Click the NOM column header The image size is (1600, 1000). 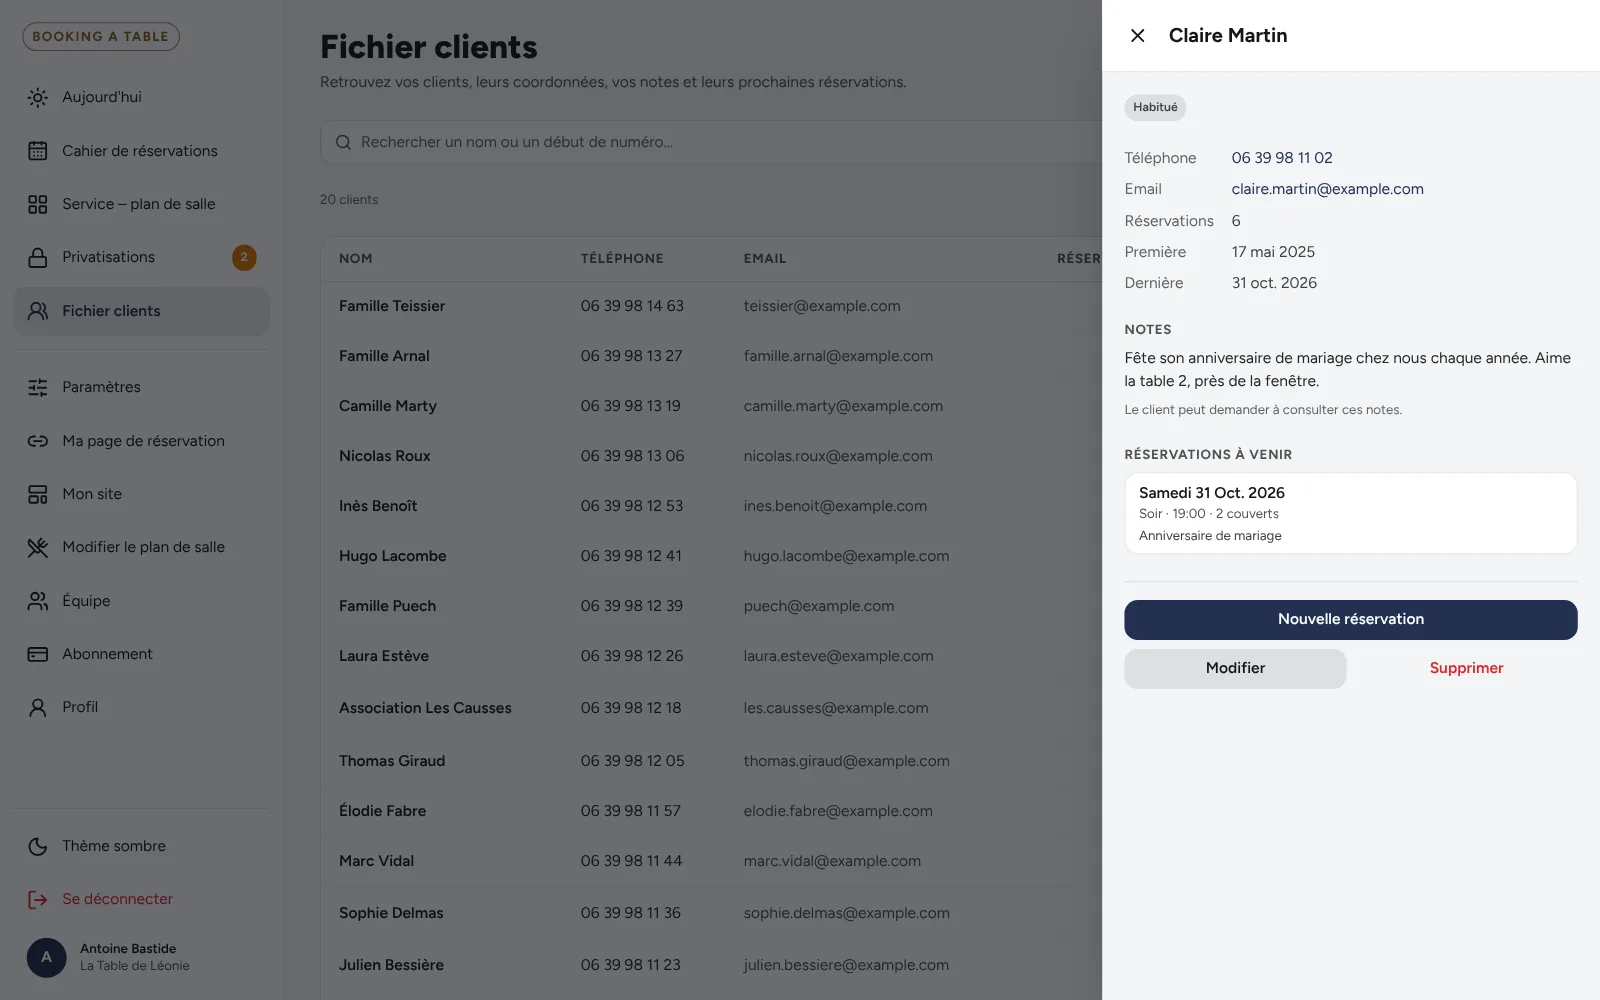(356, 259)
